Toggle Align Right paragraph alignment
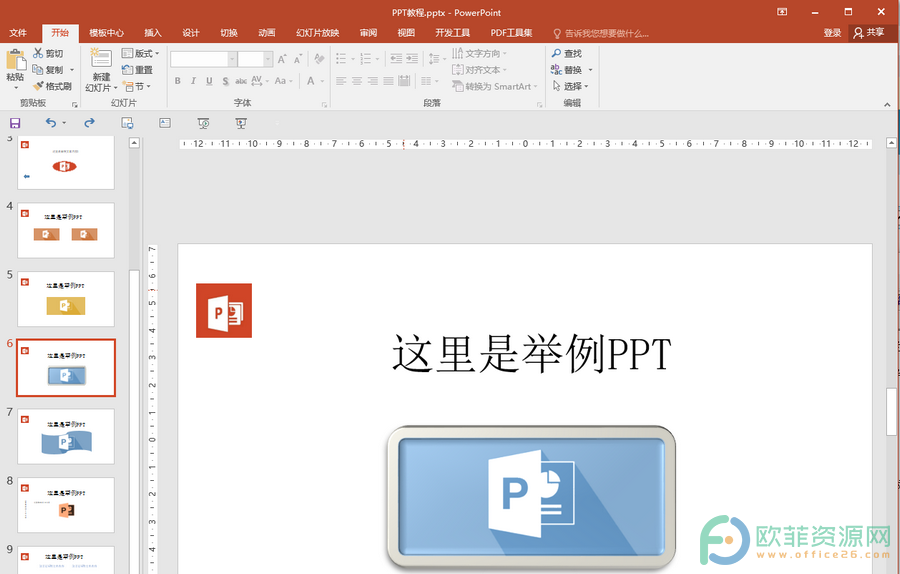This screenshot has width=900, height=574. 373,81
